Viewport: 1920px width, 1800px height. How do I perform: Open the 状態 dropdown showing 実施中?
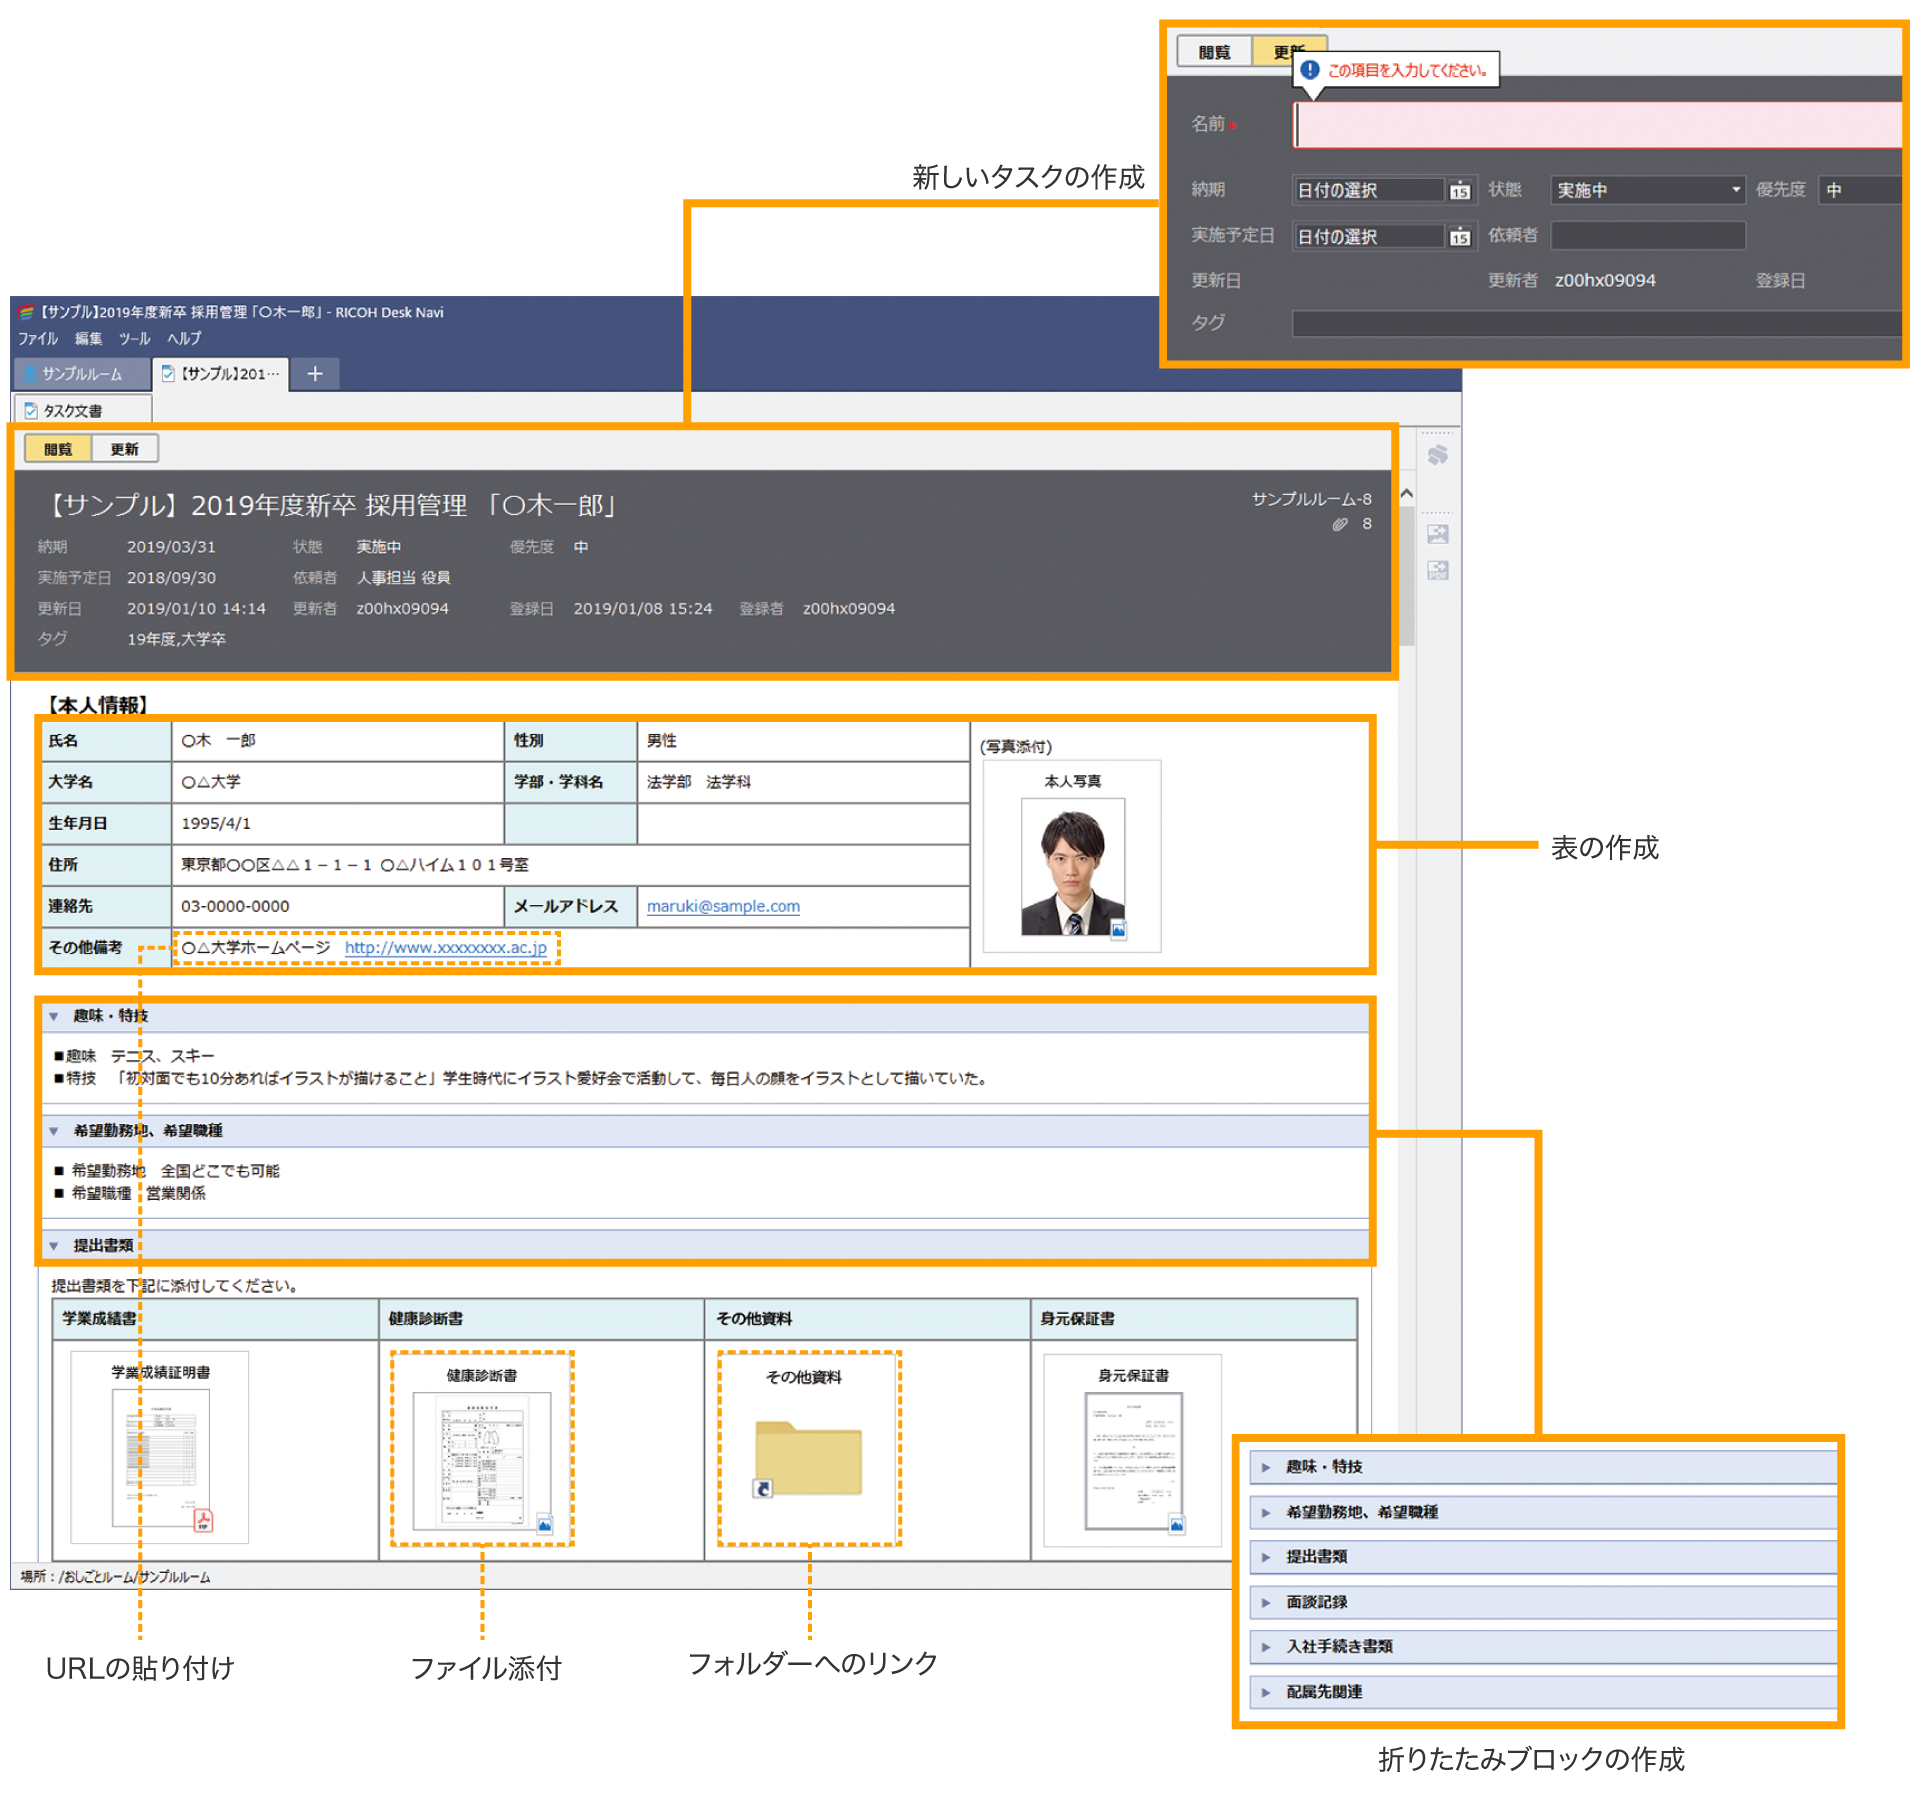pos(1646,190)
